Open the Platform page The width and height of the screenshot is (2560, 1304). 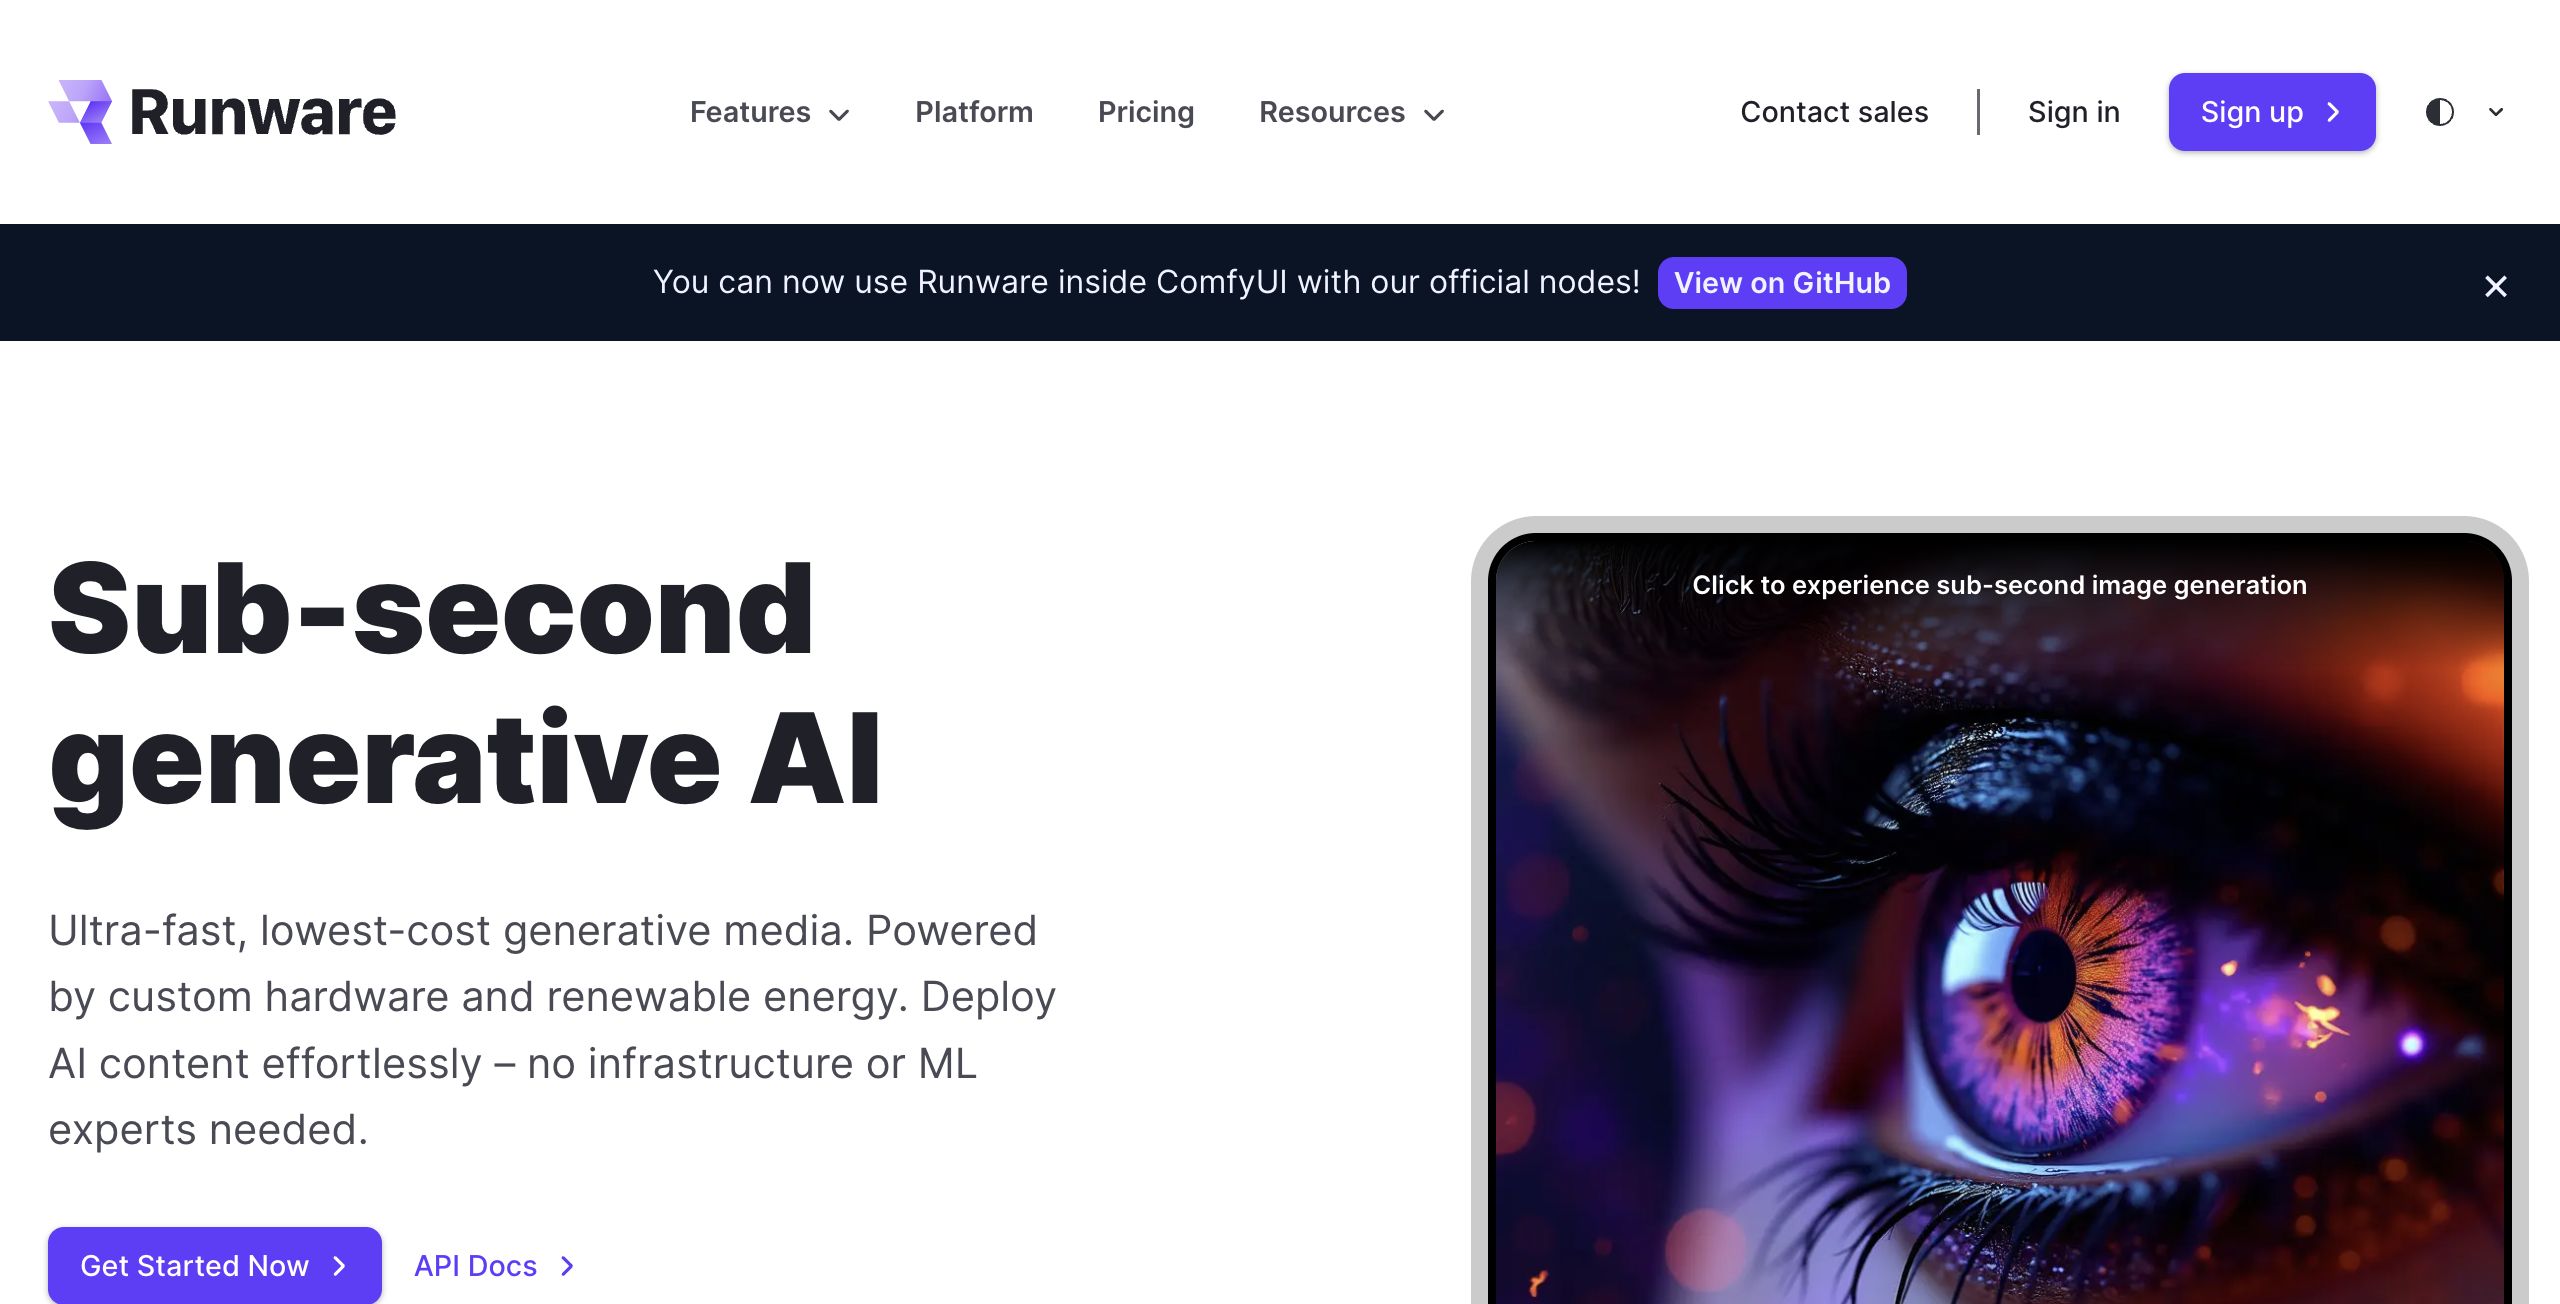point(974,112)
